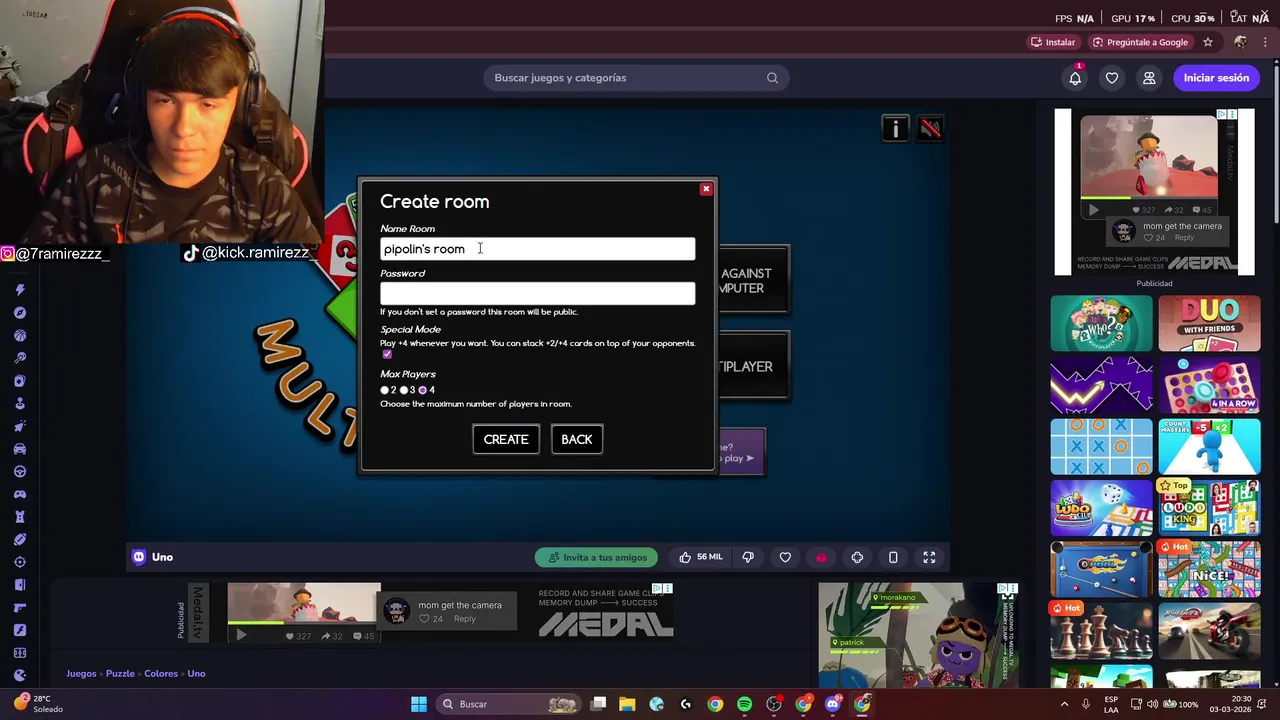Image resolution: width=1280 pixels, height=720 pixels.
Task: Open basketball sidebar category icon
Action: 19,336
